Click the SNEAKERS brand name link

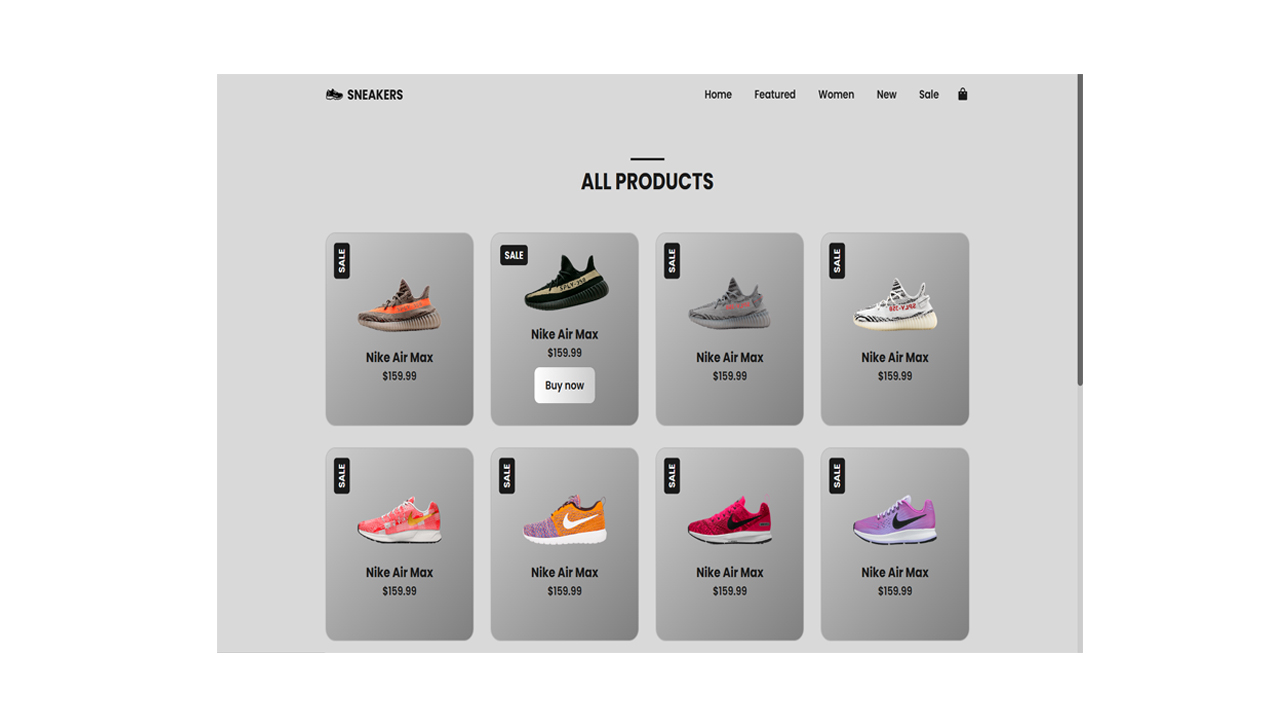[375, 95]
